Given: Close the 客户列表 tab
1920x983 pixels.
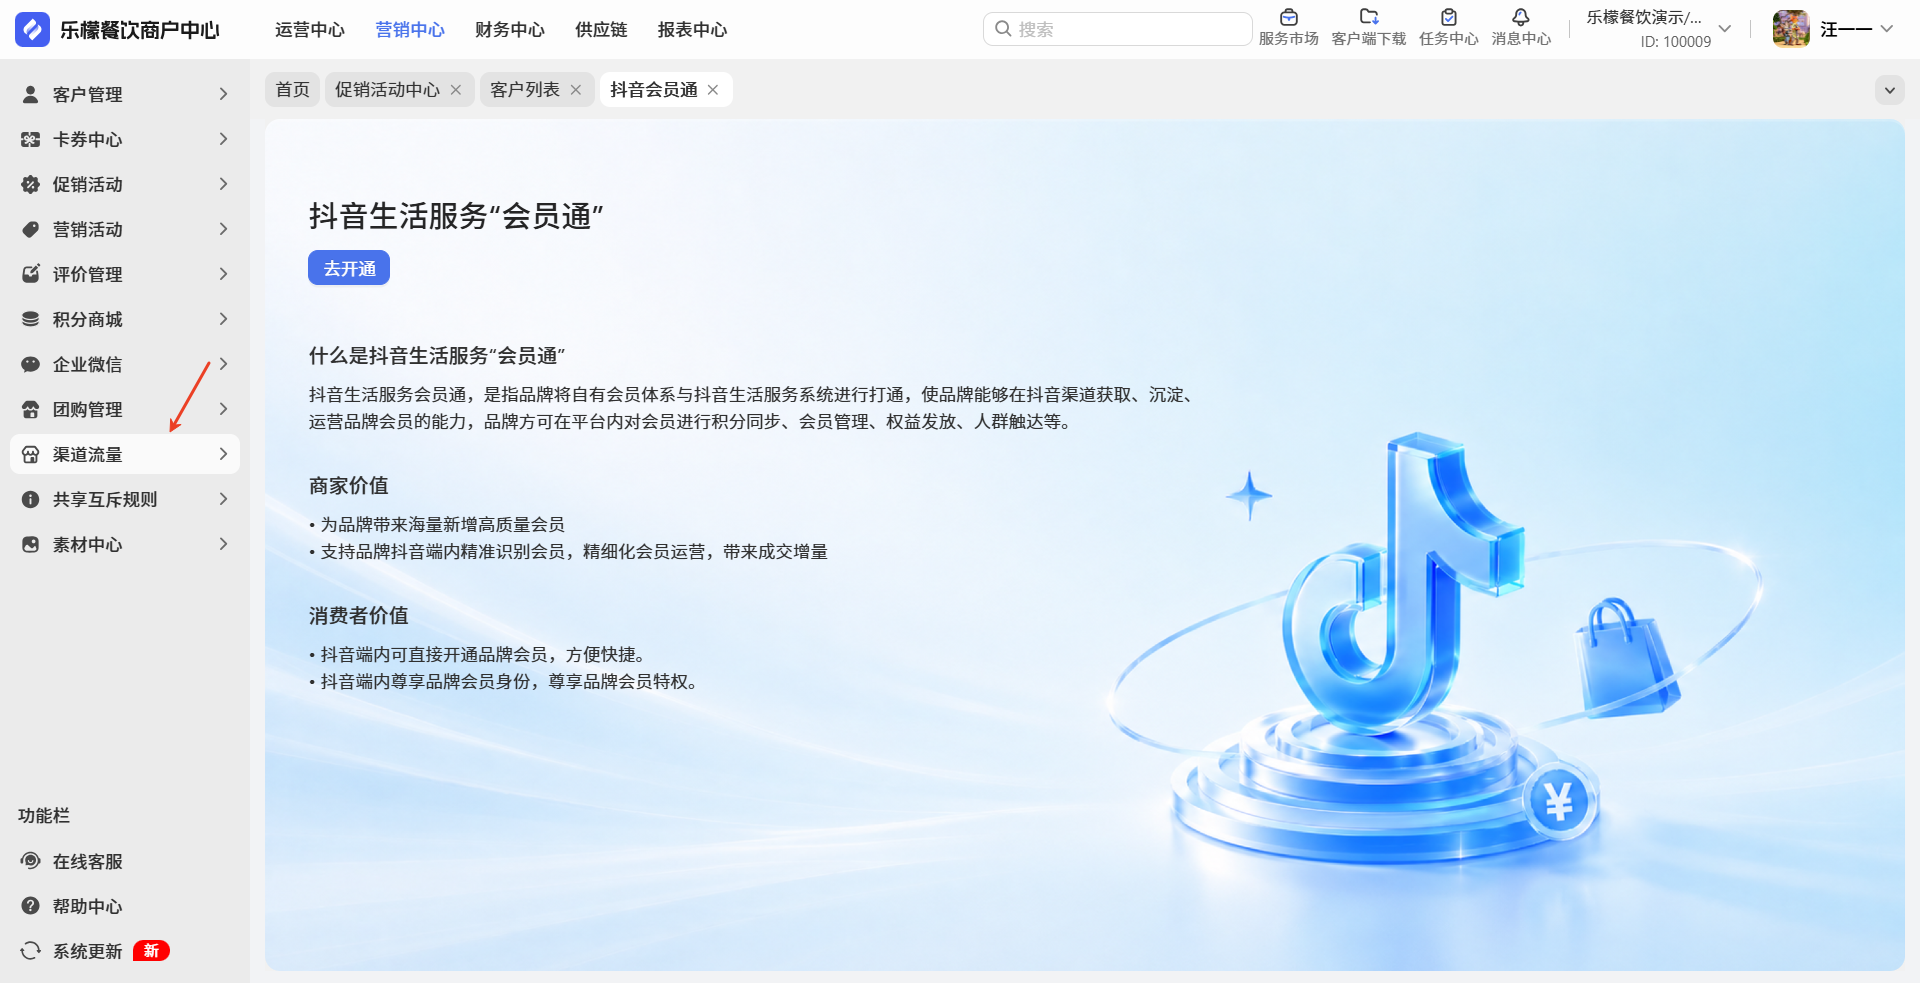Looking at the screenshot, I should [576, 90].
